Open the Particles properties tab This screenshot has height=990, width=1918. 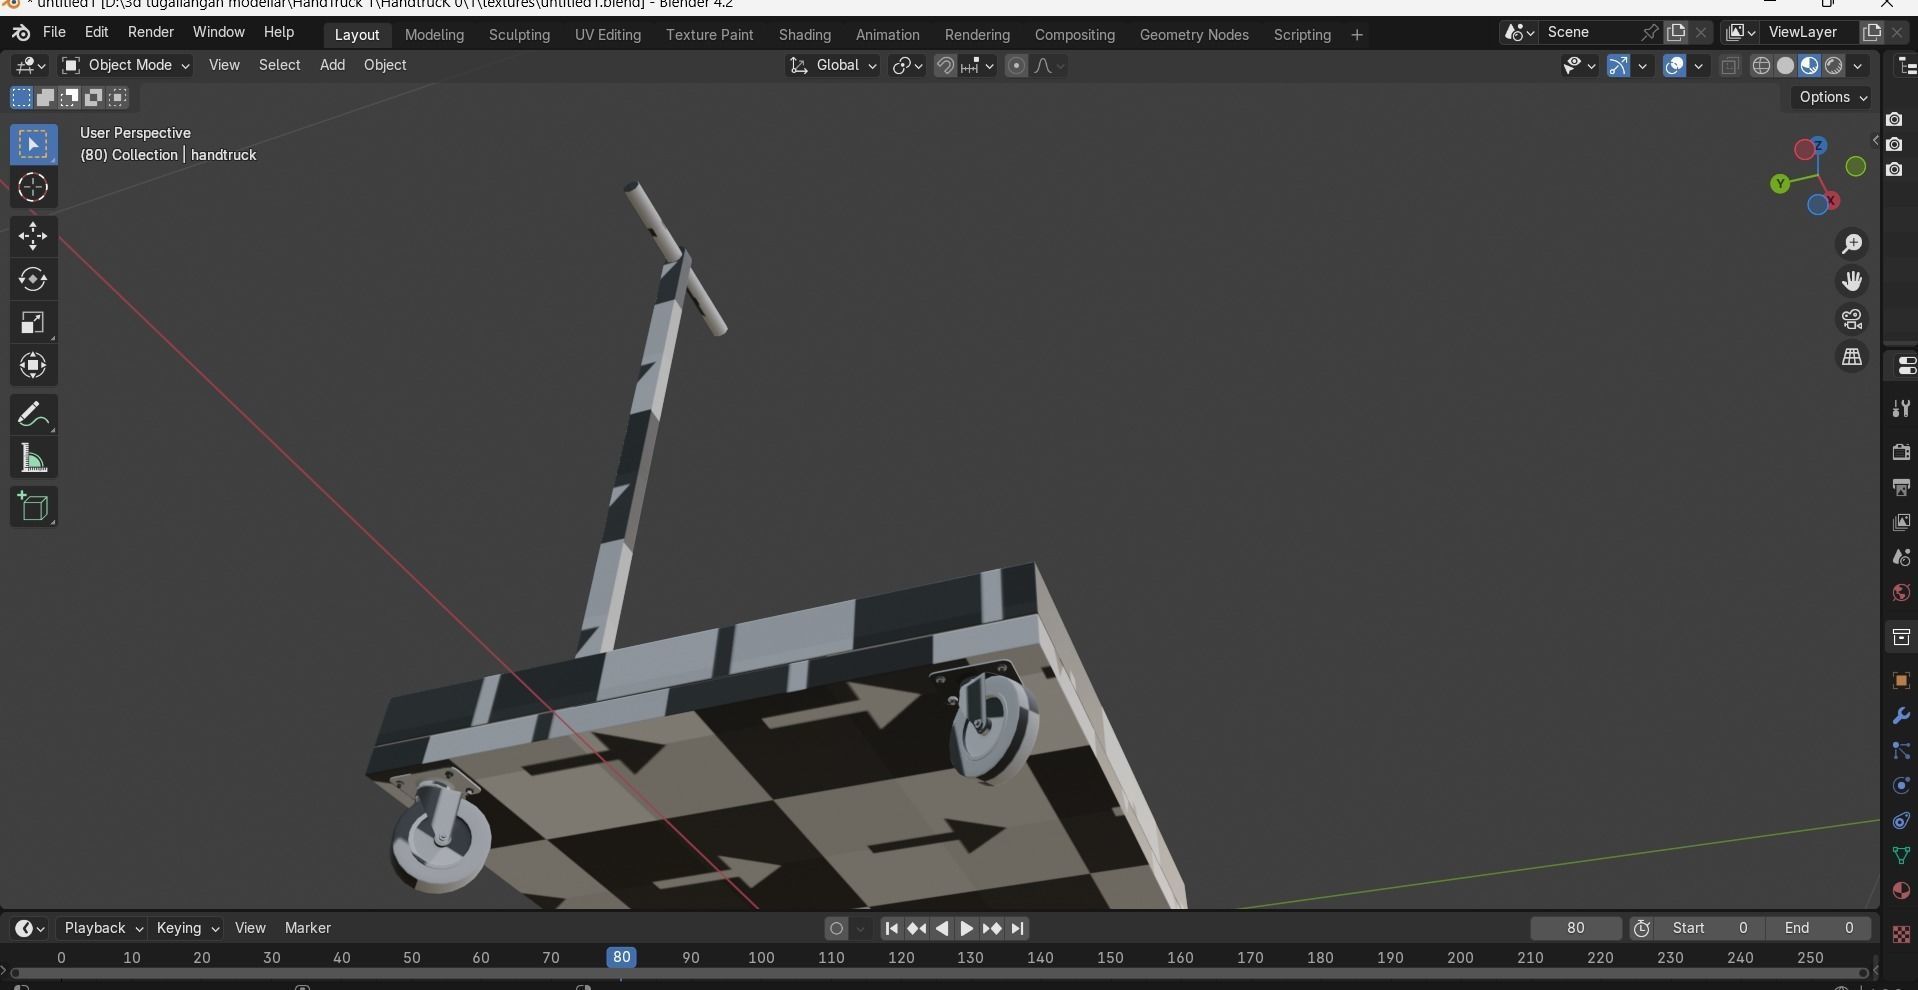[x=1901, y=751]
